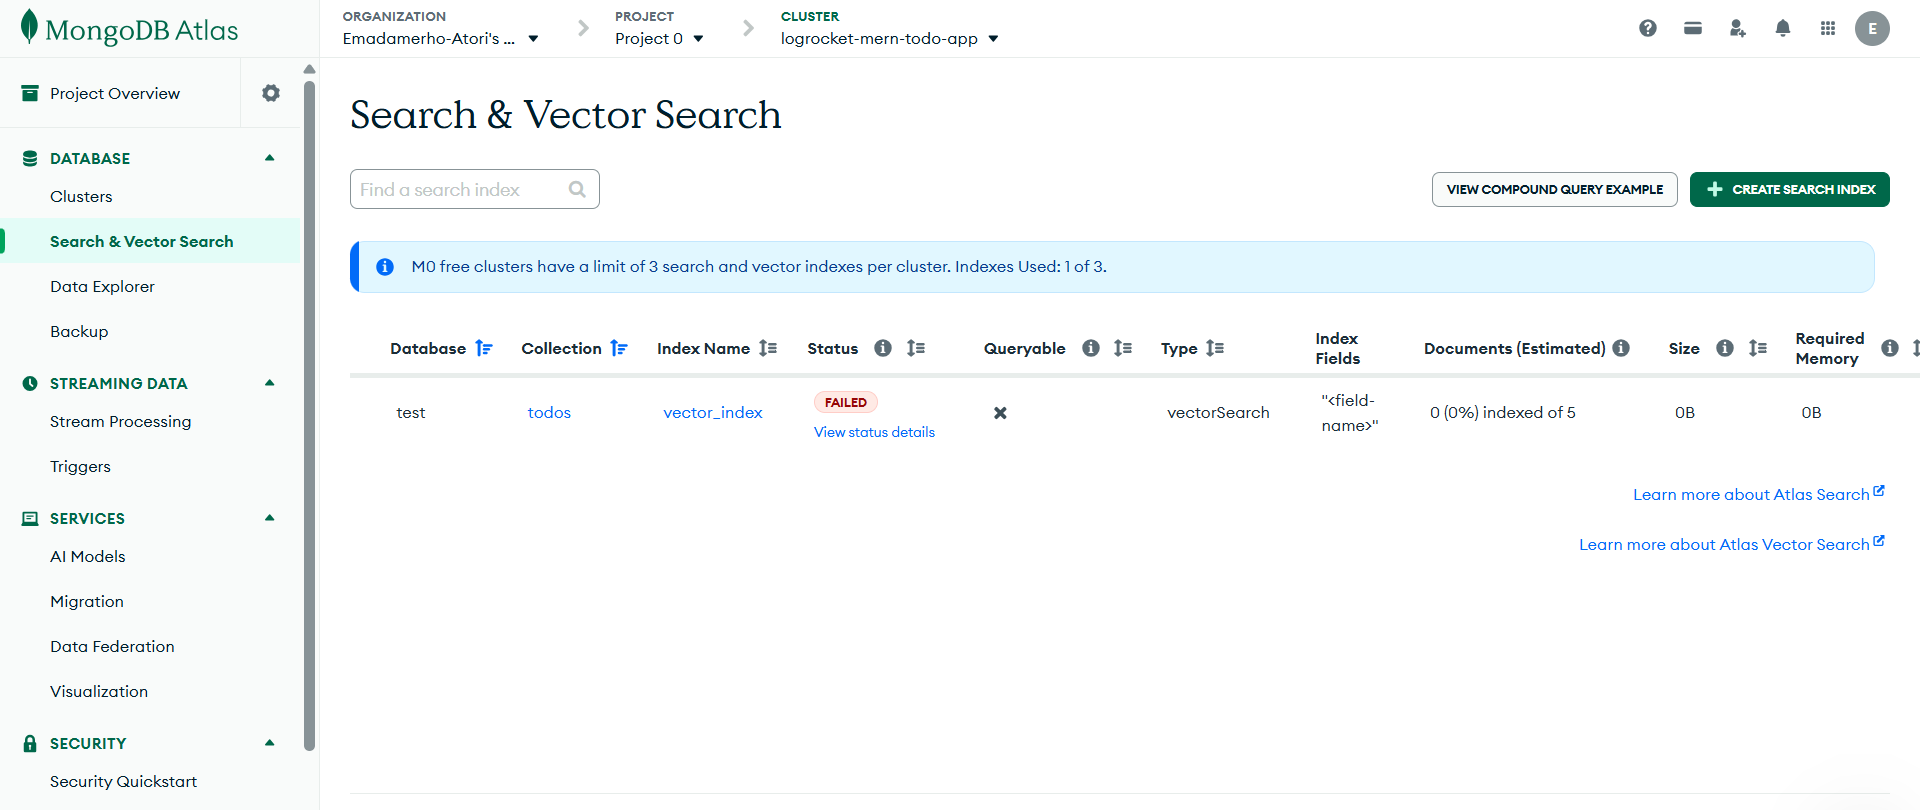Open Migration page
Viewport: 1920px width, 810px height.
[x=87, y=602]
